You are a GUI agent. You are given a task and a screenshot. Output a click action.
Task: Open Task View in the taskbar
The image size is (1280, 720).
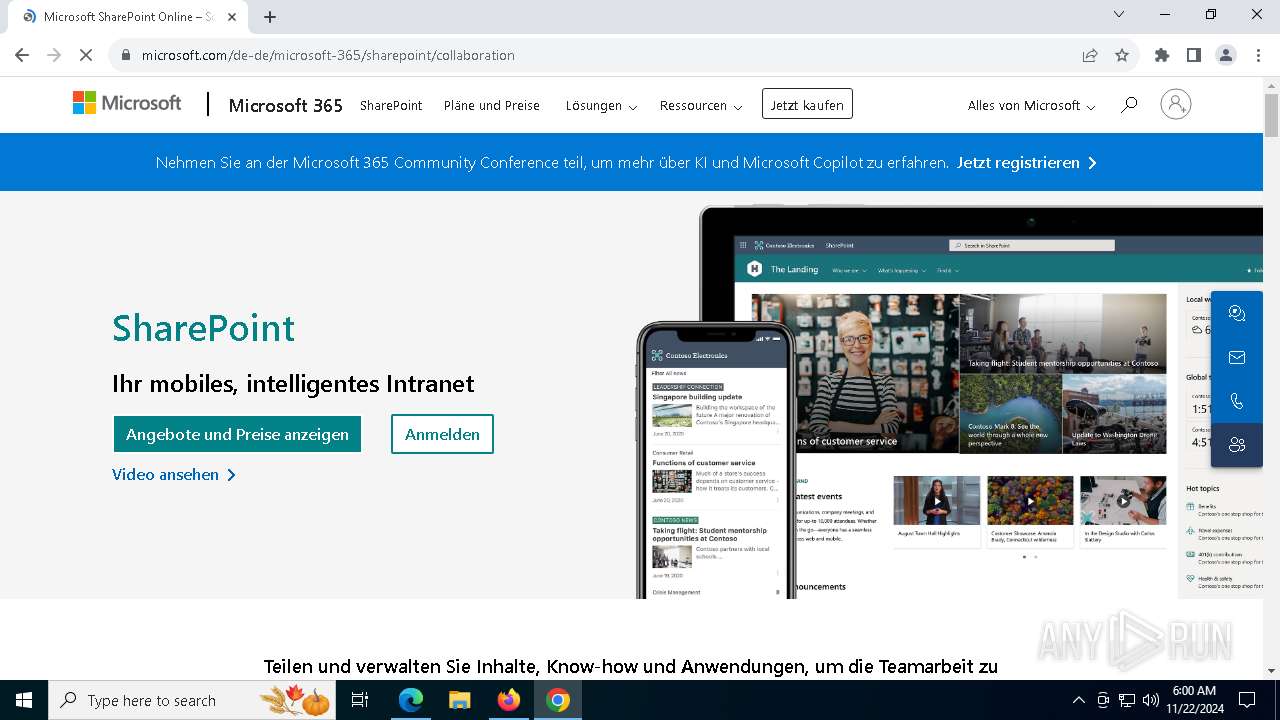(x=360, y=700)
